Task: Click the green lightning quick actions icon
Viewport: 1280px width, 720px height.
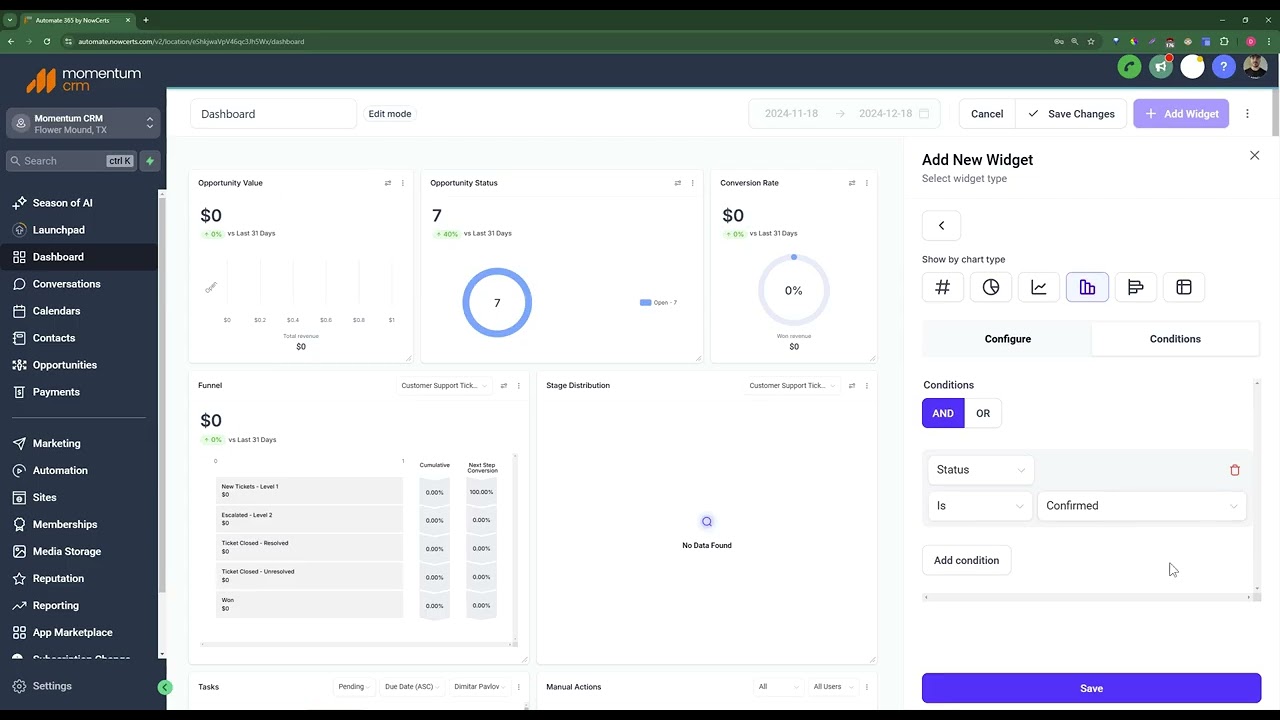Action: [149, 161]
